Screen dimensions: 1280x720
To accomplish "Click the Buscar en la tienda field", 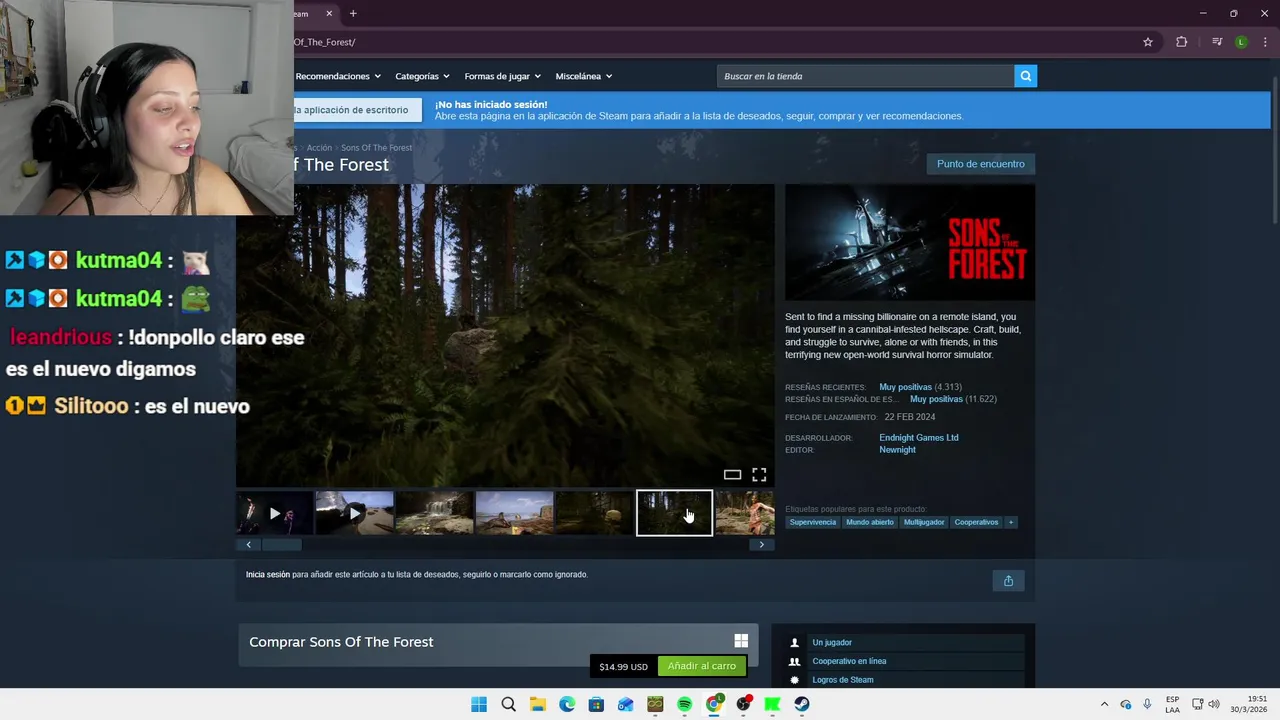I will (x=865, y=76).
